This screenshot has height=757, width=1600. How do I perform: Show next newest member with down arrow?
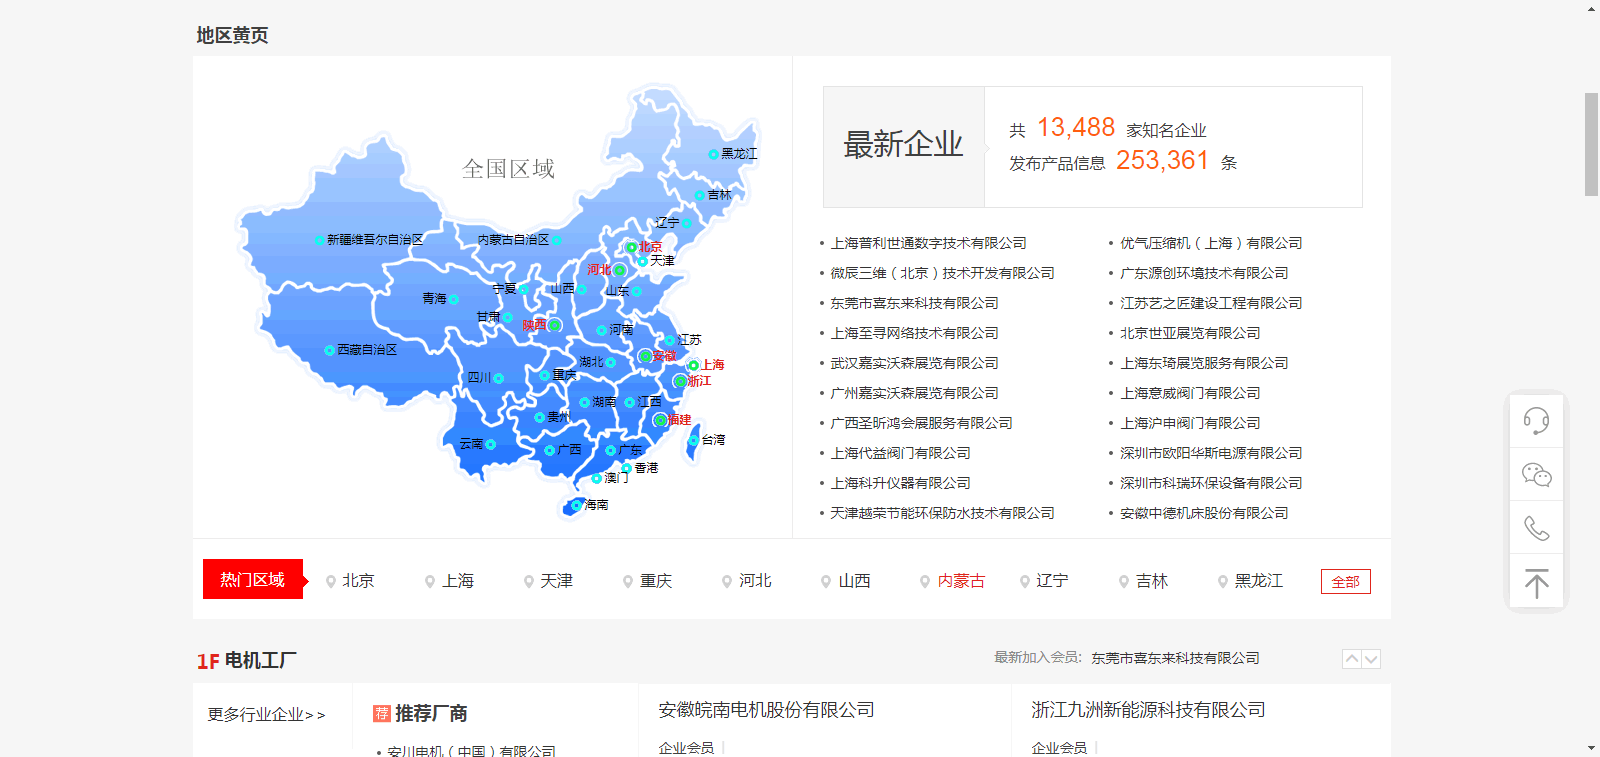coord(1371,659)
